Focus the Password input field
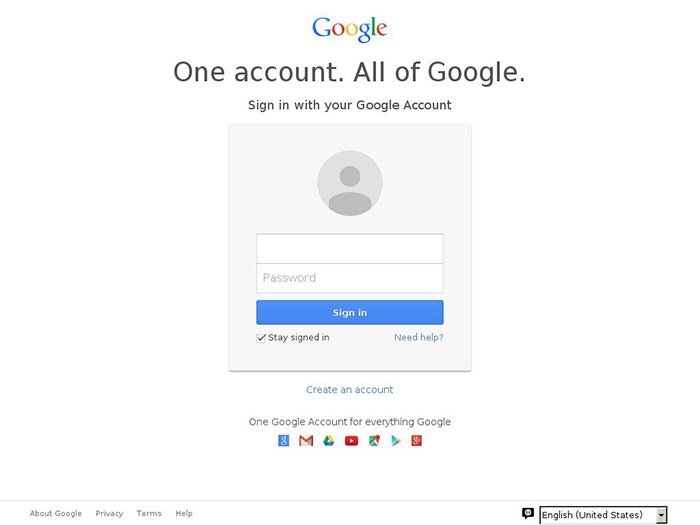The width and height of the screenshot is (700, 525). pos(350,278)
